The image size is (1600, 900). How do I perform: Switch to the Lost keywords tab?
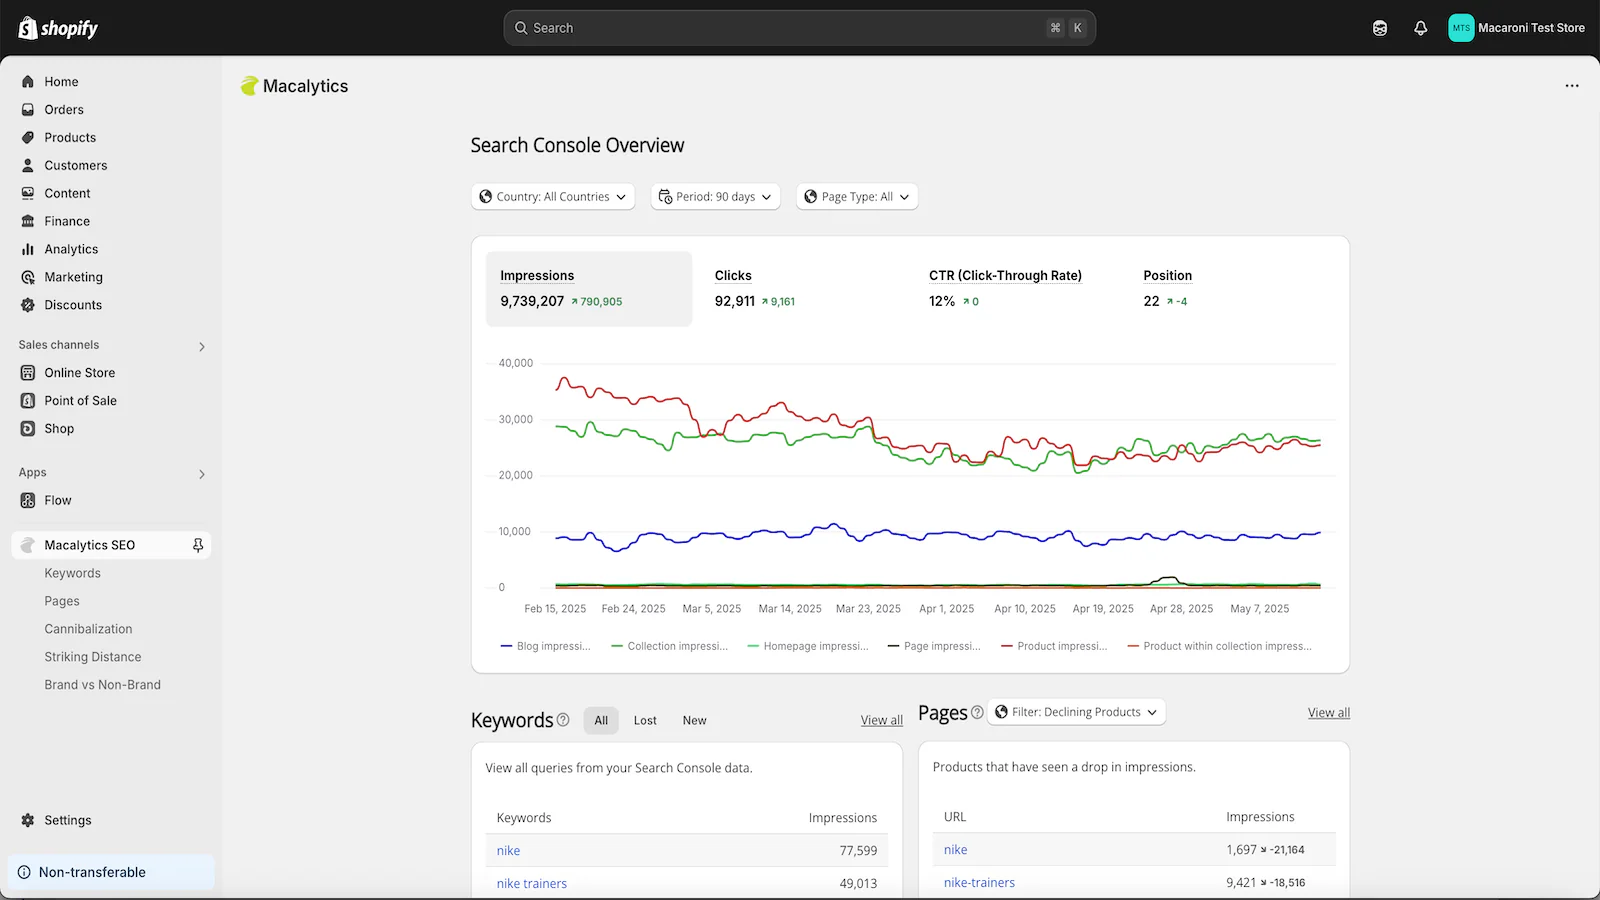pos(645,720)
